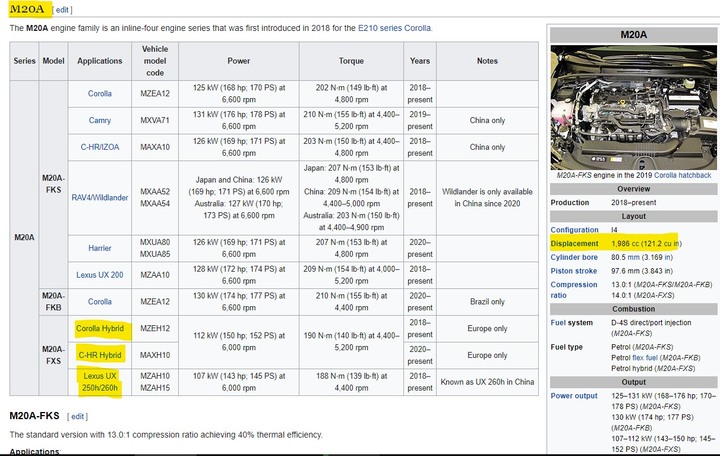Select the '188 N·m (139 lb·ft)' torque cell
Viewport: 720px width, 456px height.
351,382
